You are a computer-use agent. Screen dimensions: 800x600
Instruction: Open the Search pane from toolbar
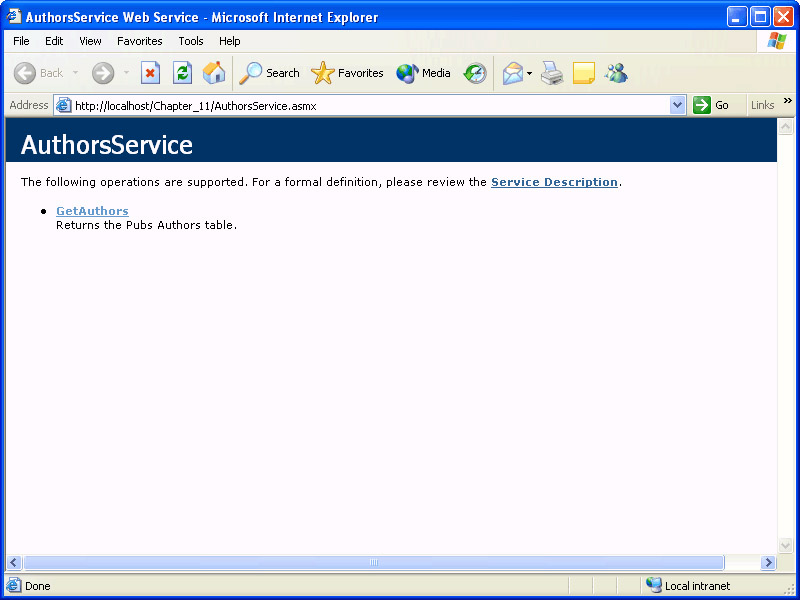point(269,73)
